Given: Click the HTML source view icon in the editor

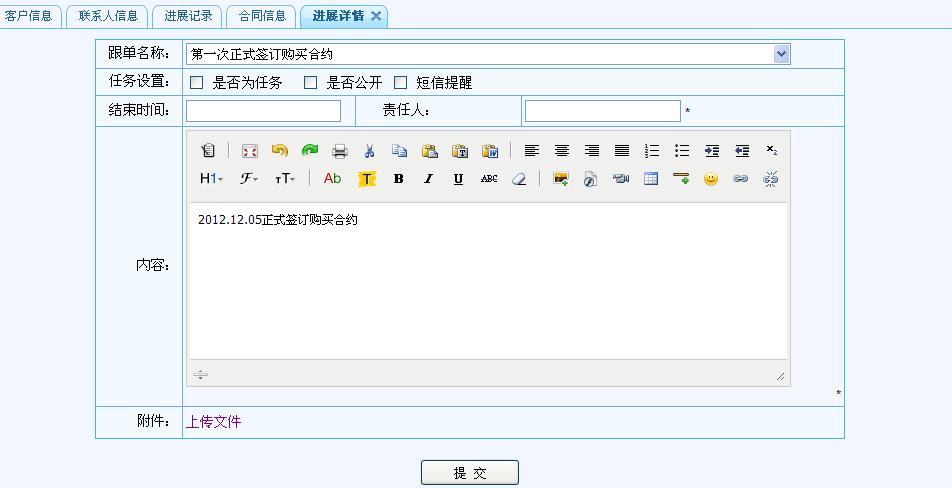Looking at the screenshot, I should [x=208, y=151].
